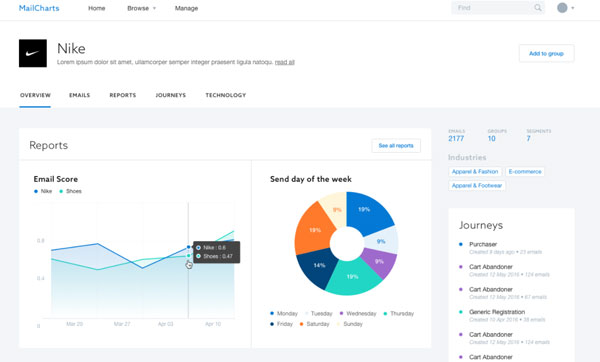The width and height of the screenshot is (600, 362).
Task: Click See all reports button
Action: point(396,146)
